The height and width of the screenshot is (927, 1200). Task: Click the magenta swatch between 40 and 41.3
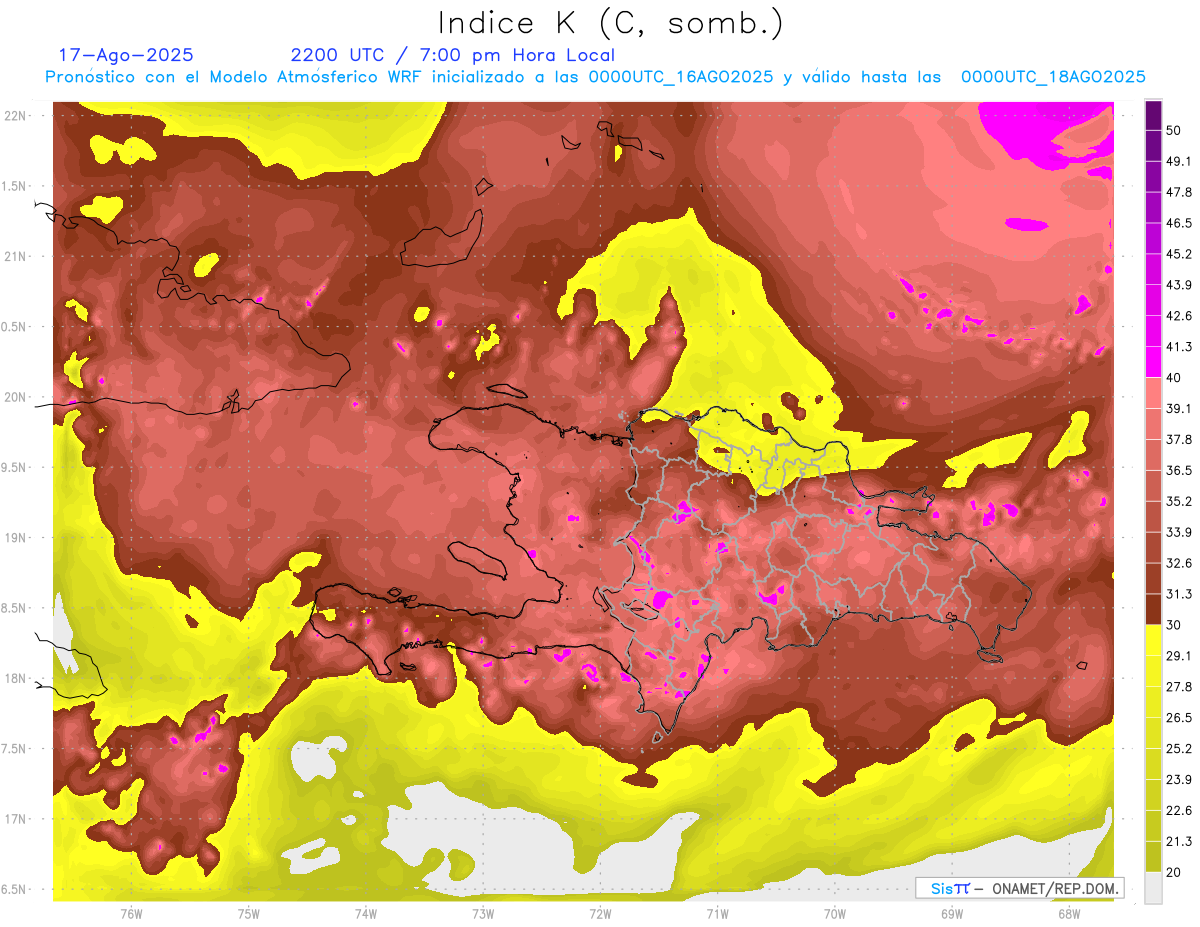coord(1153,362)
